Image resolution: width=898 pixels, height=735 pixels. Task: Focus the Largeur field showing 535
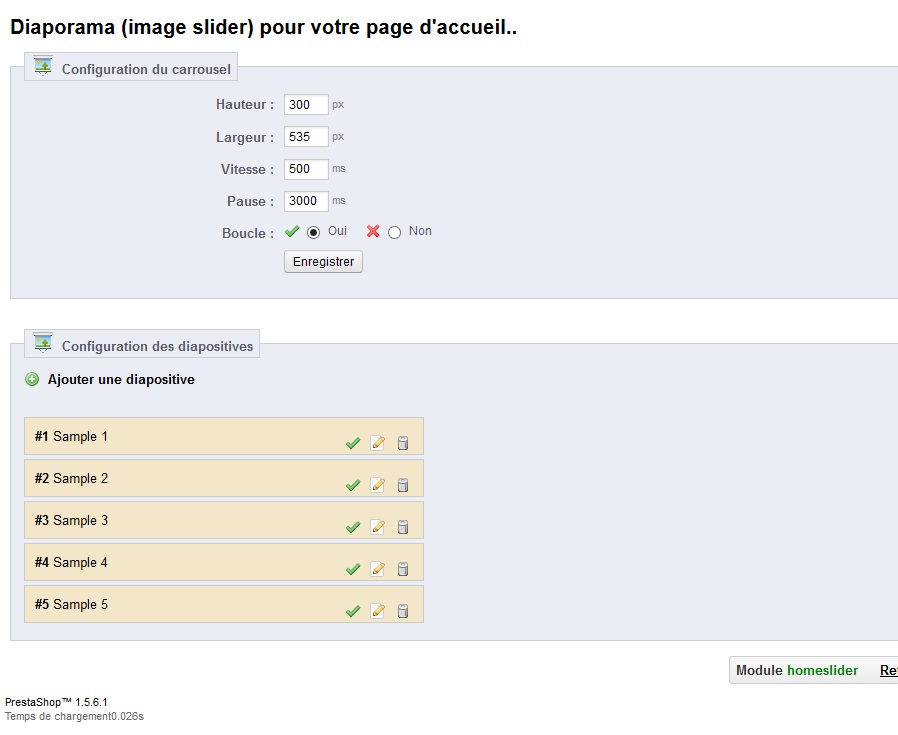click(306, 137)
